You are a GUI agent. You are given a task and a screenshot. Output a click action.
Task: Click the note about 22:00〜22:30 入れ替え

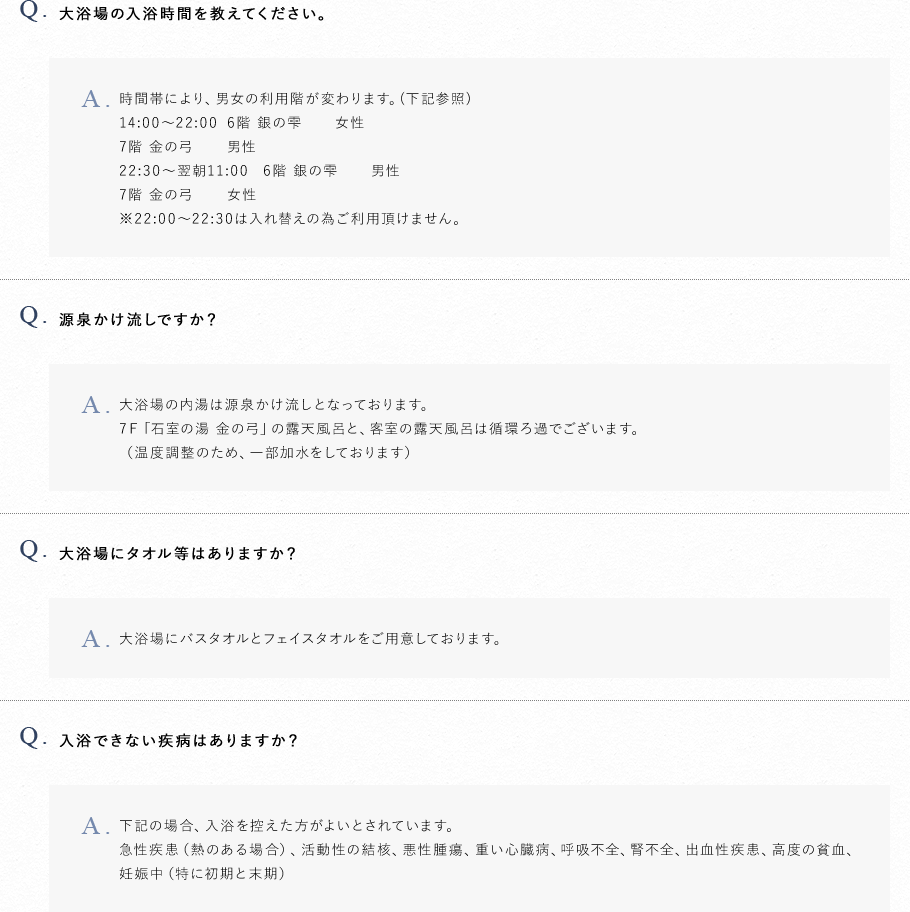click(291, 219)
